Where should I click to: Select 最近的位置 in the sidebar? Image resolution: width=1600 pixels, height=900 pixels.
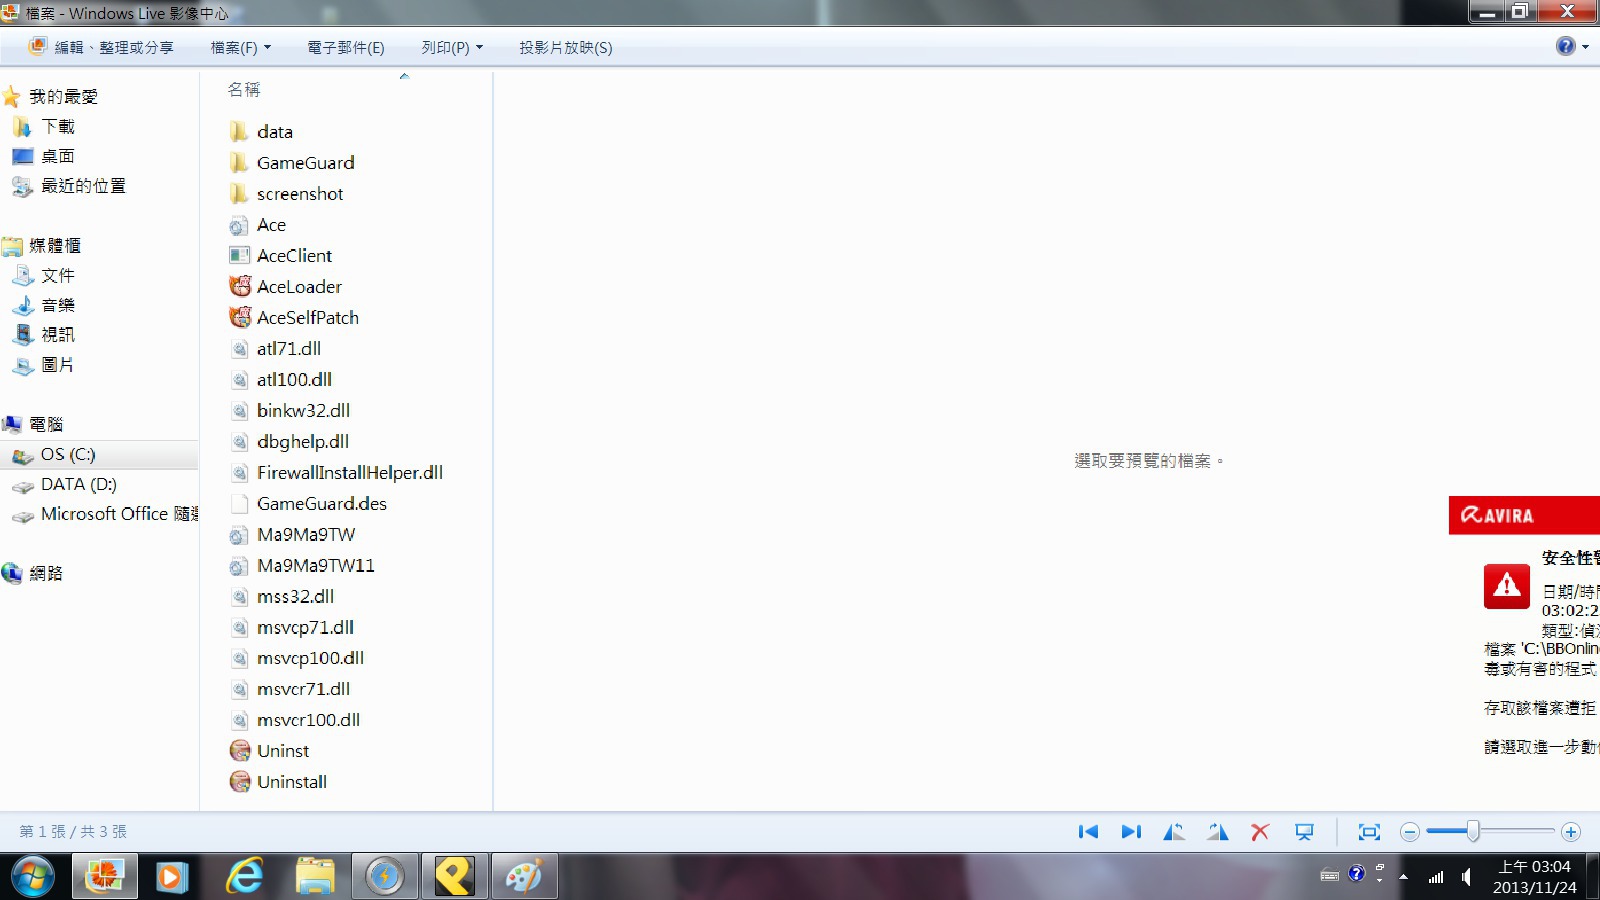pyautogui.click(x=83, y=186)
